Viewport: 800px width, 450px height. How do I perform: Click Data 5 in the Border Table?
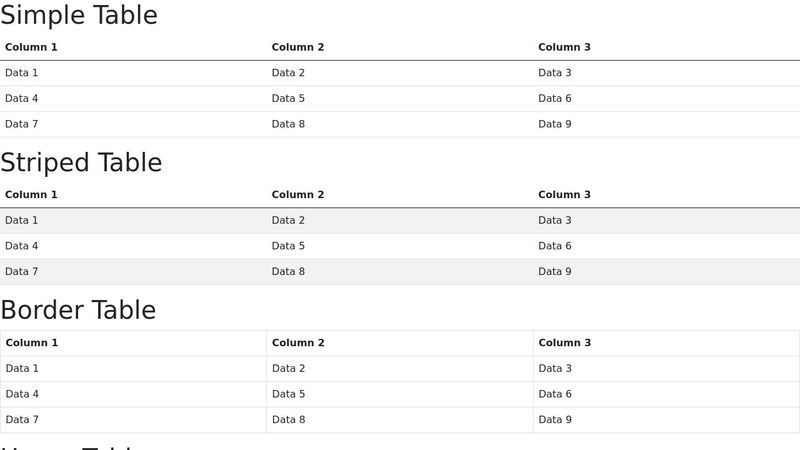(x=289, y=394)
